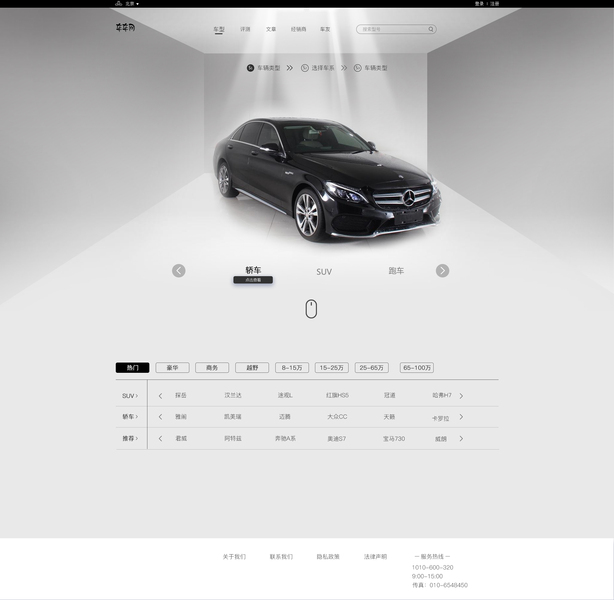Open the 汉兰达 model link
Image resolution: width=614 pixels, height=600 pixels.
point(233,395)
